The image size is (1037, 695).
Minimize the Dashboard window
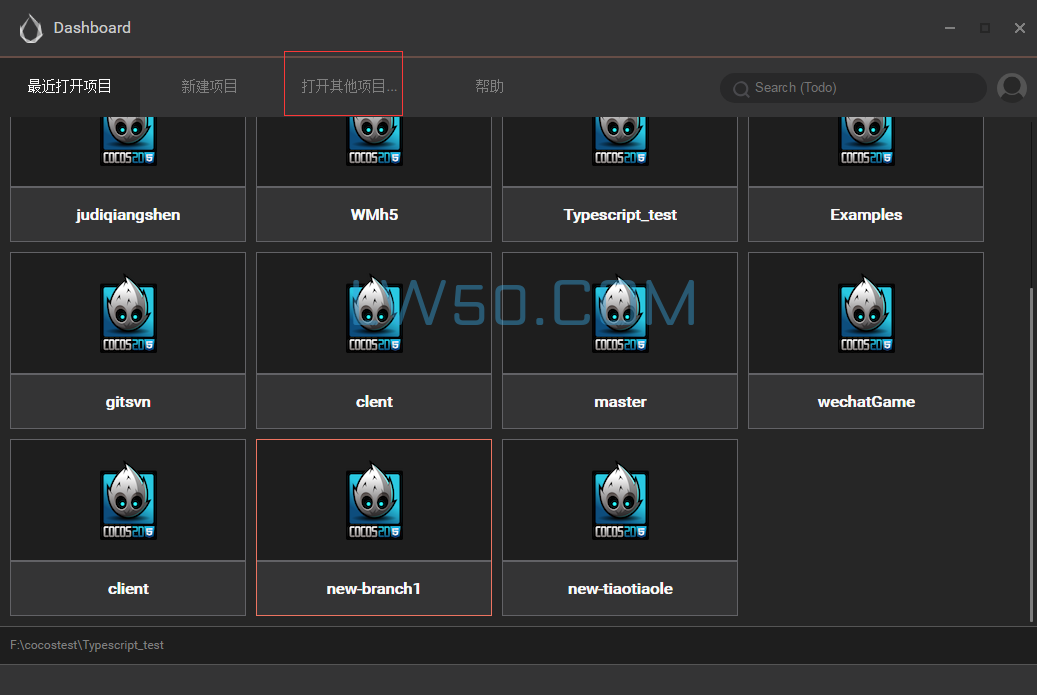[949, 28]
